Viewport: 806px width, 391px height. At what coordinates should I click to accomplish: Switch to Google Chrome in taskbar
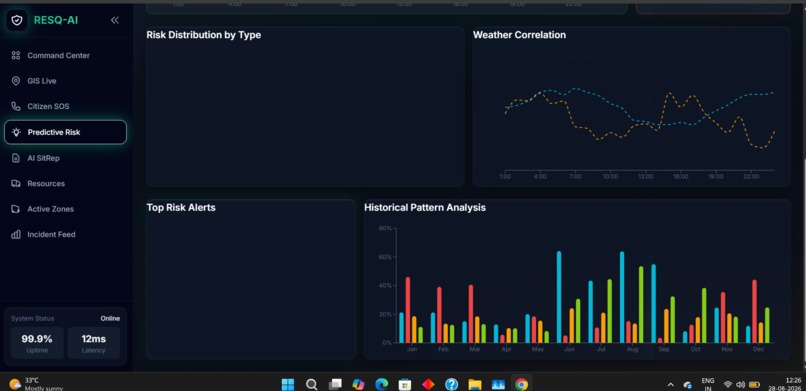[521, 384]
